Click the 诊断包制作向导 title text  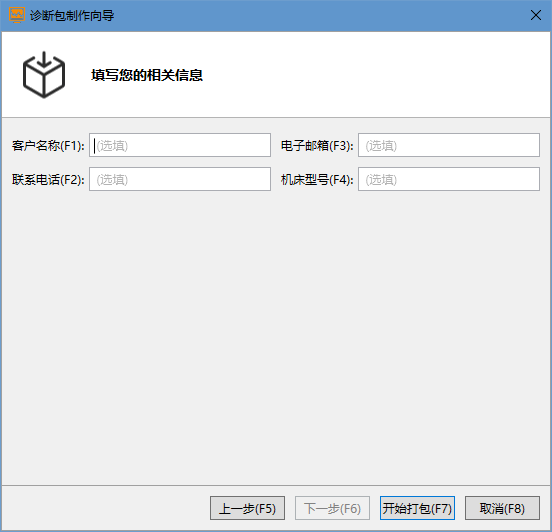click(x=72, y=15)
